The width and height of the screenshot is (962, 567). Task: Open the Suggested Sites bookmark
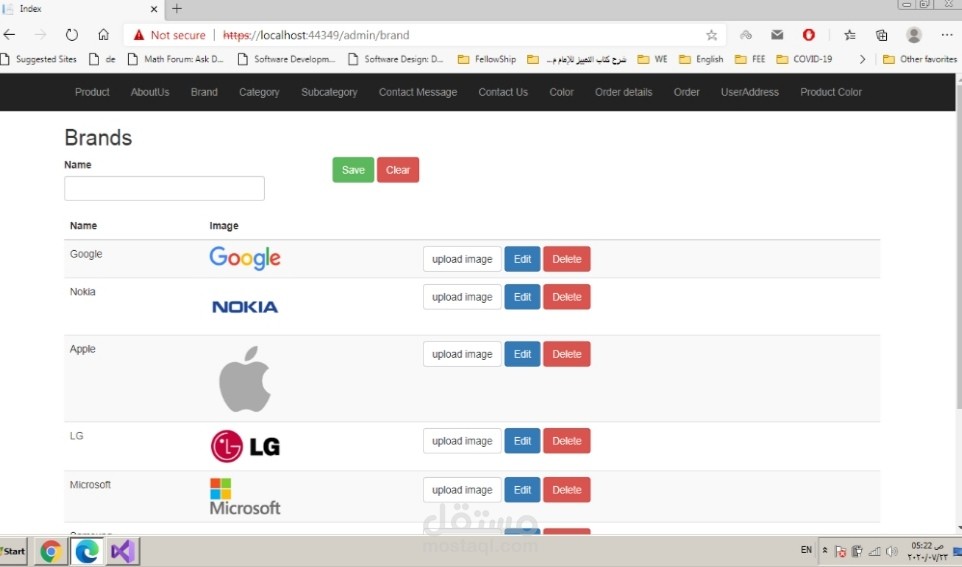point(39,59)
